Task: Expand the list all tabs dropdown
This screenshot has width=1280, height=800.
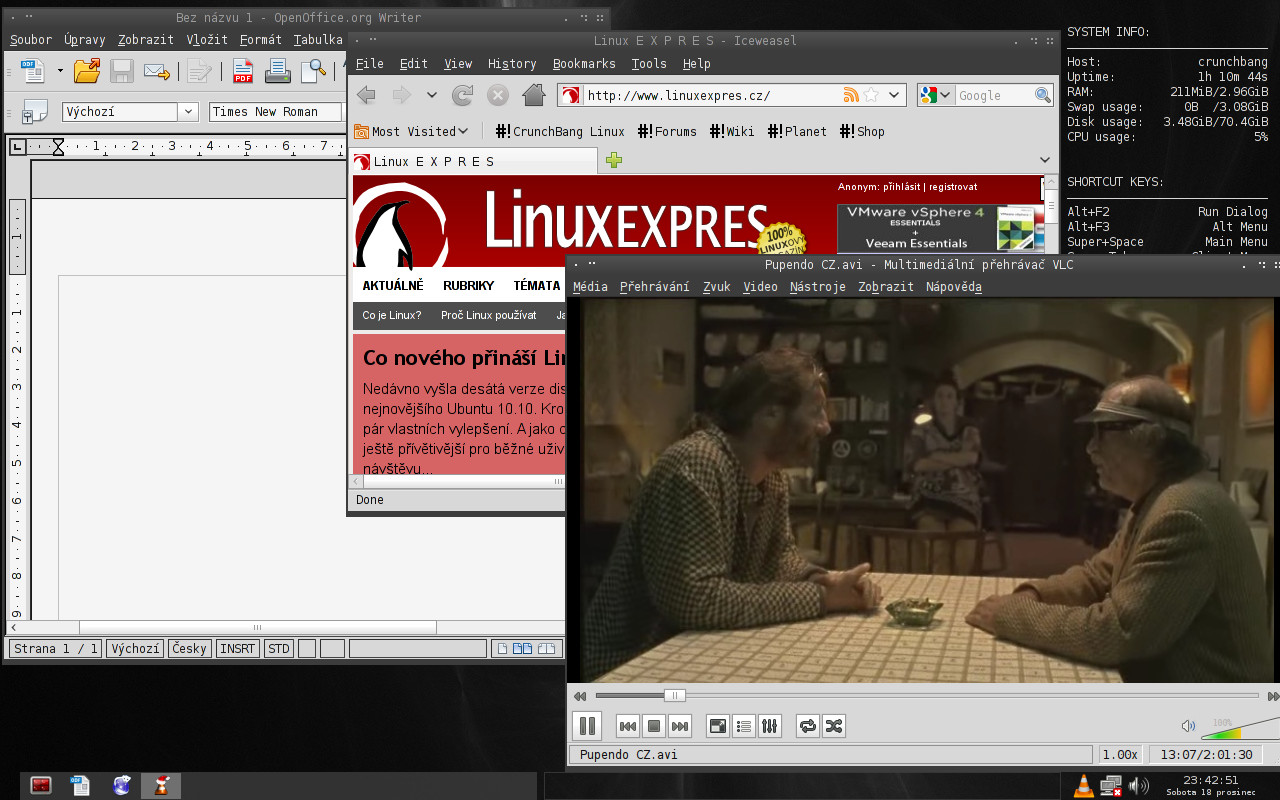Action: 1045,160
